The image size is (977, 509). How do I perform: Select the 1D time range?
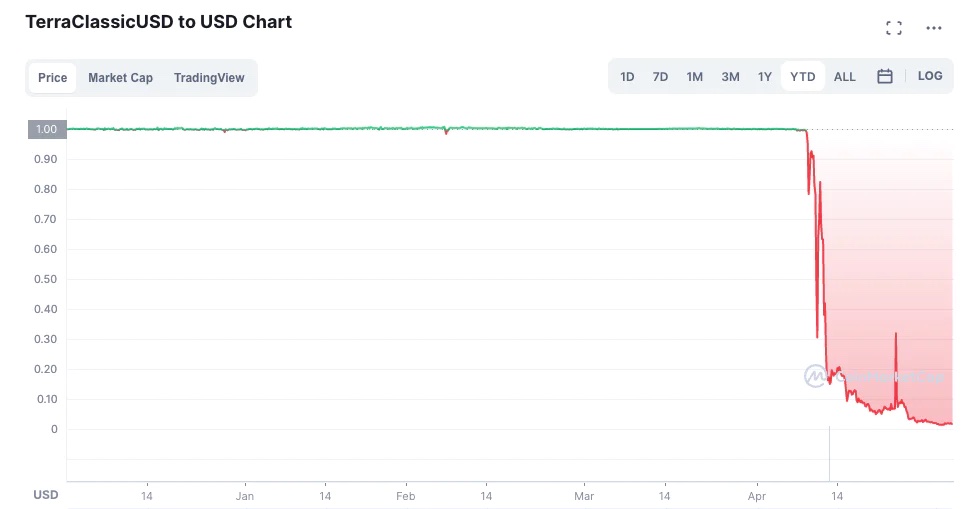[627, 76]
